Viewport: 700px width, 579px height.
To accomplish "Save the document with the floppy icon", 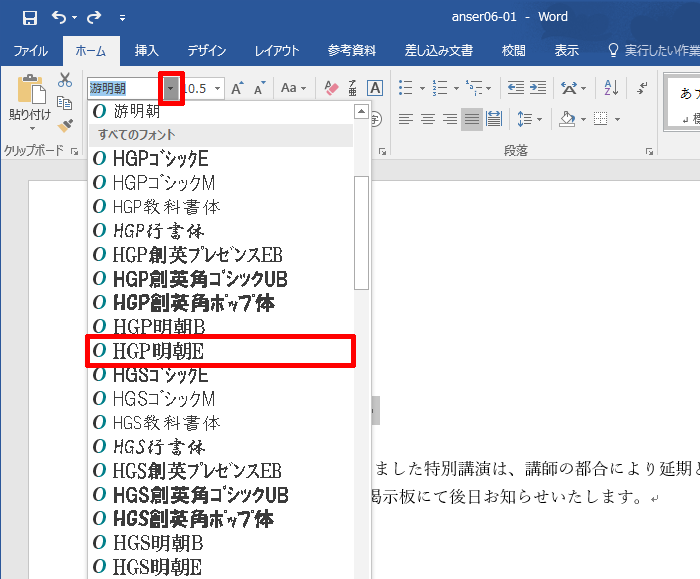I will (29, 18).
